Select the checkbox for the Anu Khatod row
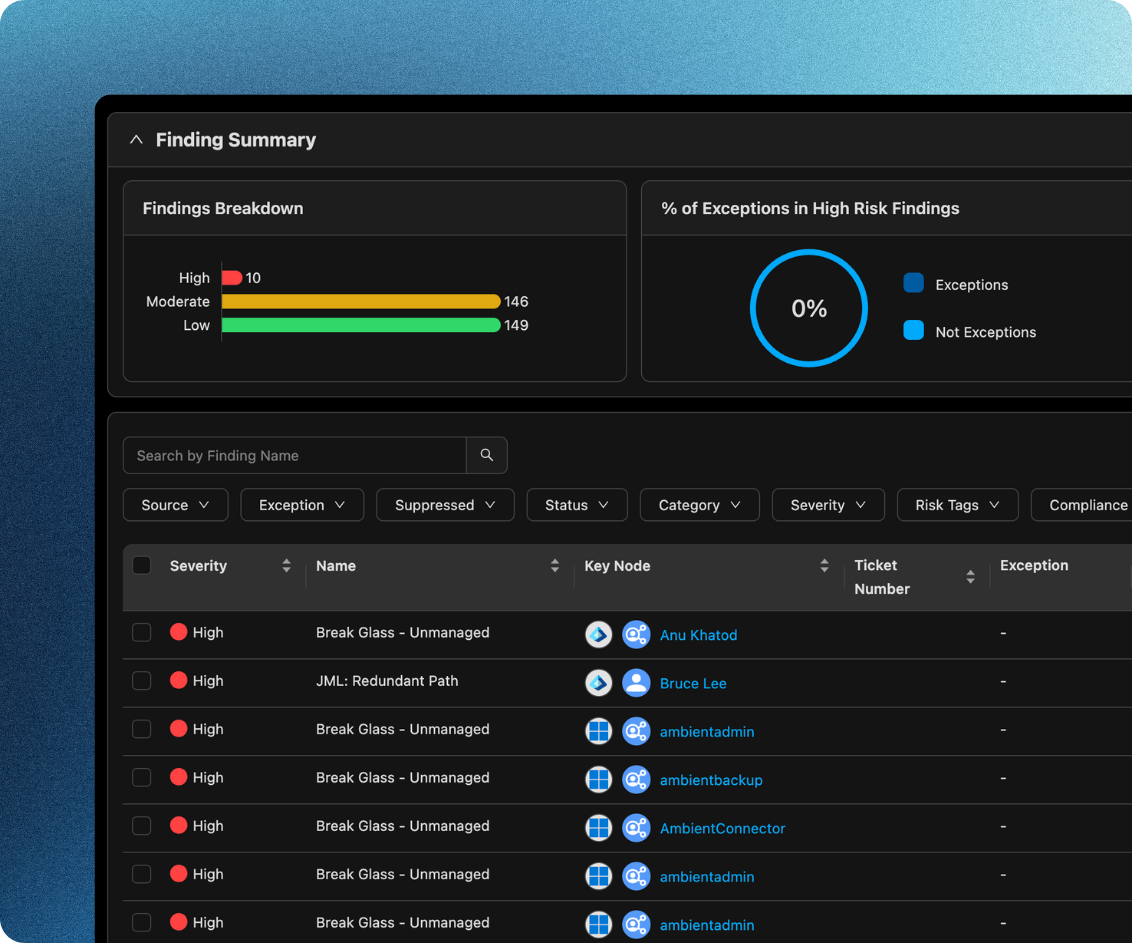The width and height of the screenshot is (1132, 943). 142,633
